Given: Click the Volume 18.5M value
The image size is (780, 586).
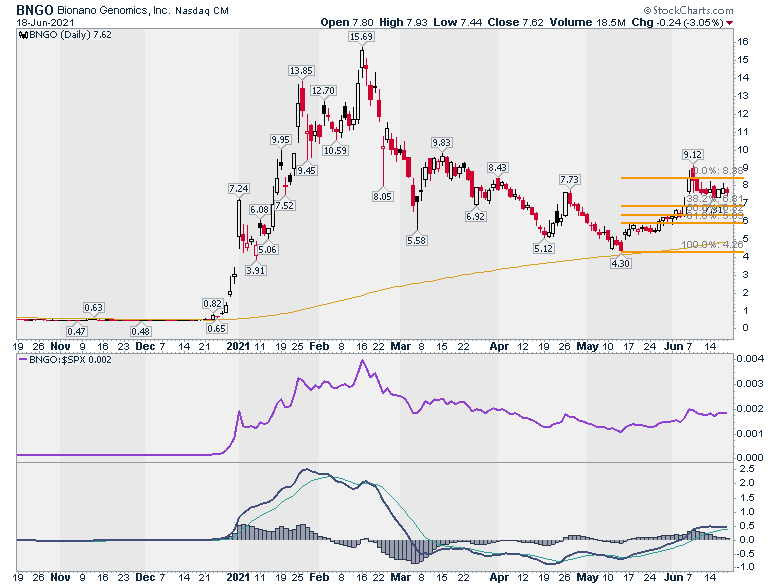Looking at the screenshot, I should pos(587,22).
